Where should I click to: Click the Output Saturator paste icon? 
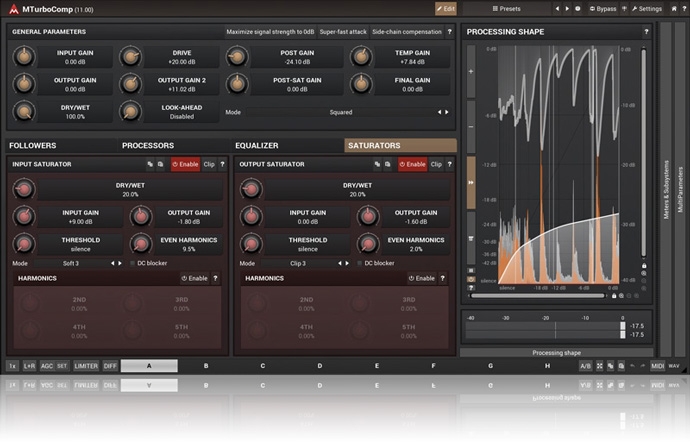point(388,164)
